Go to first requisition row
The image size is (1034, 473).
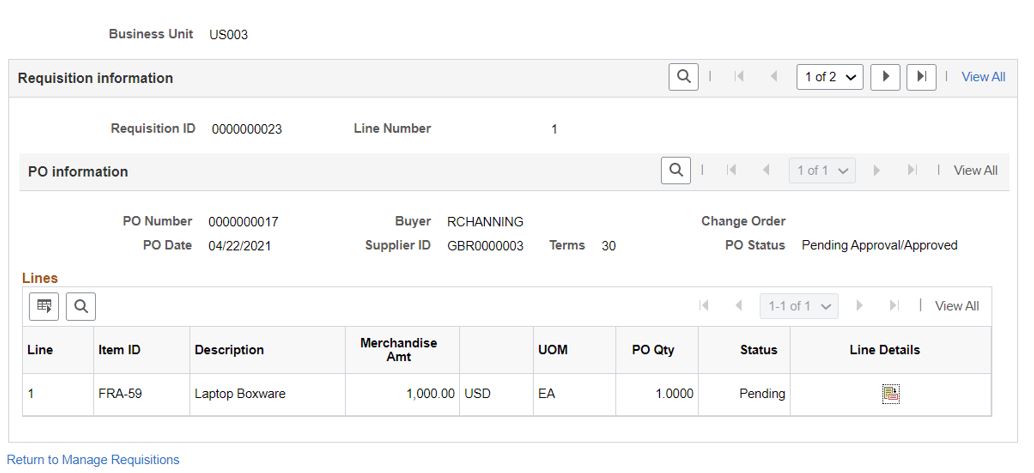[738, 77]
